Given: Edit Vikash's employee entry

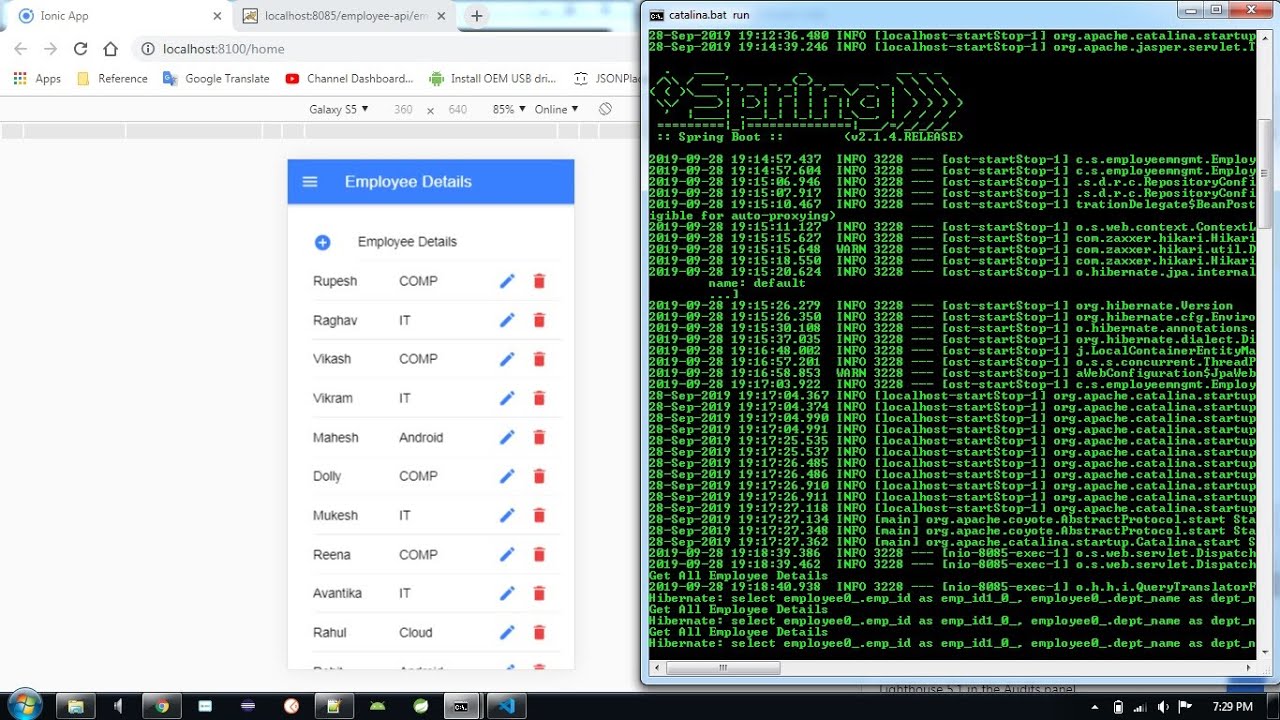Looking at the screenshot, I should pos(507,359).
